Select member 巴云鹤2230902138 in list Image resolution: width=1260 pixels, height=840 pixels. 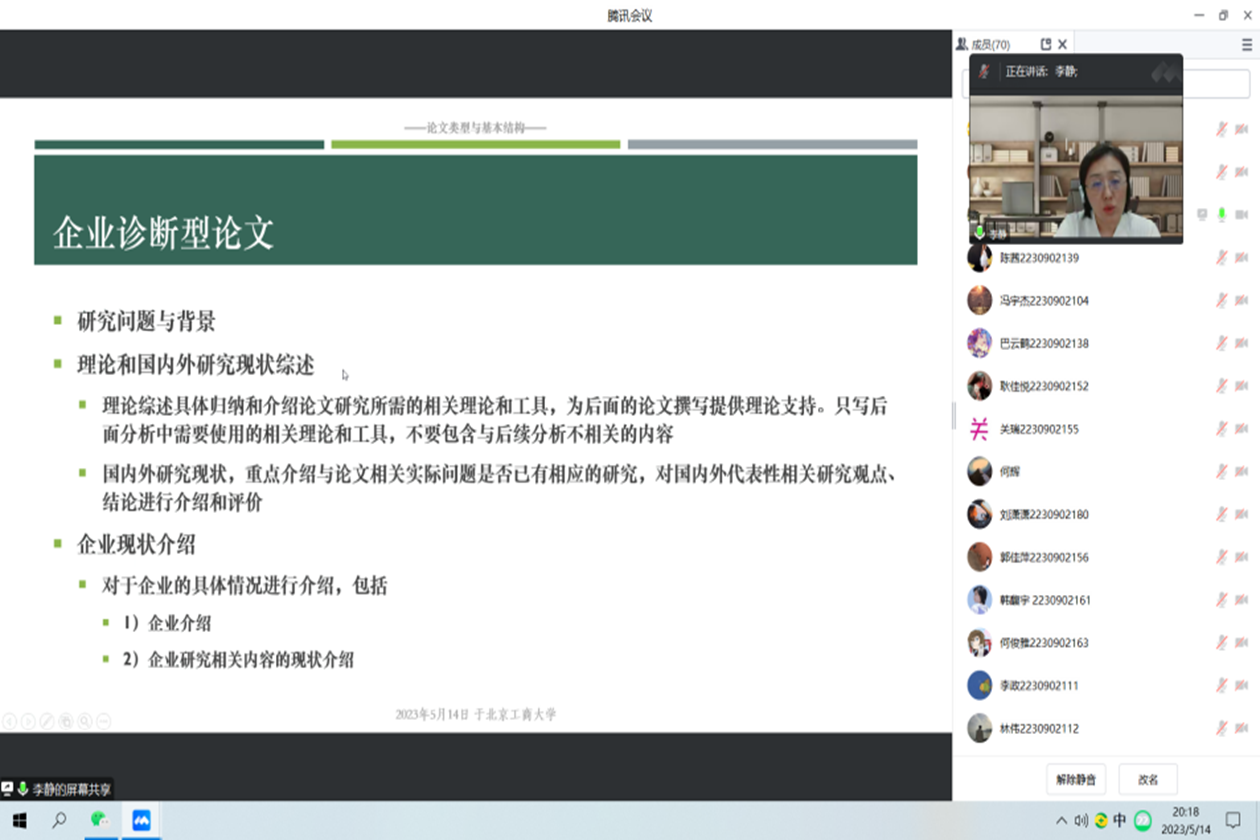point(1044,343)
